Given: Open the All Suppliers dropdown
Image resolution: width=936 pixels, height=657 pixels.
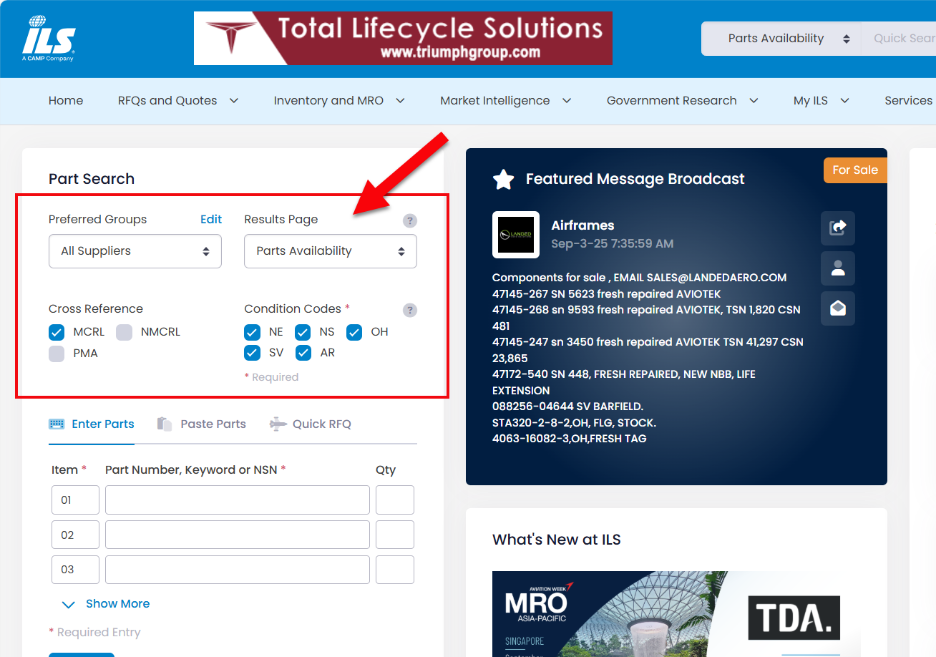Looking at the screenshot, I should click(x=135, y=251).
